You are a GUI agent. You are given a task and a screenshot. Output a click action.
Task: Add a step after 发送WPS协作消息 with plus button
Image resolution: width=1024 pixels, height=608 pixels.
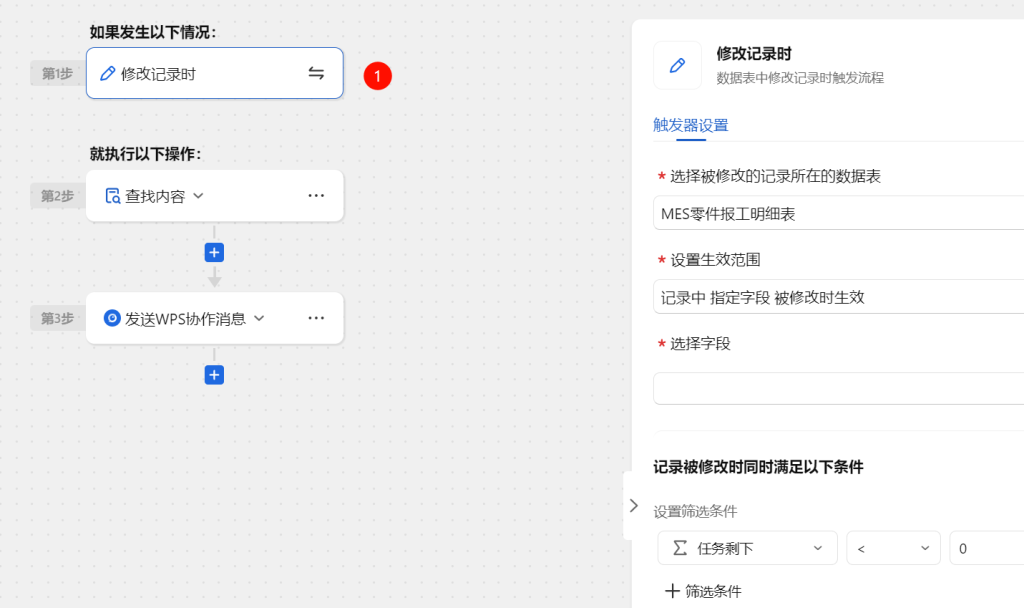pos(214,375)
